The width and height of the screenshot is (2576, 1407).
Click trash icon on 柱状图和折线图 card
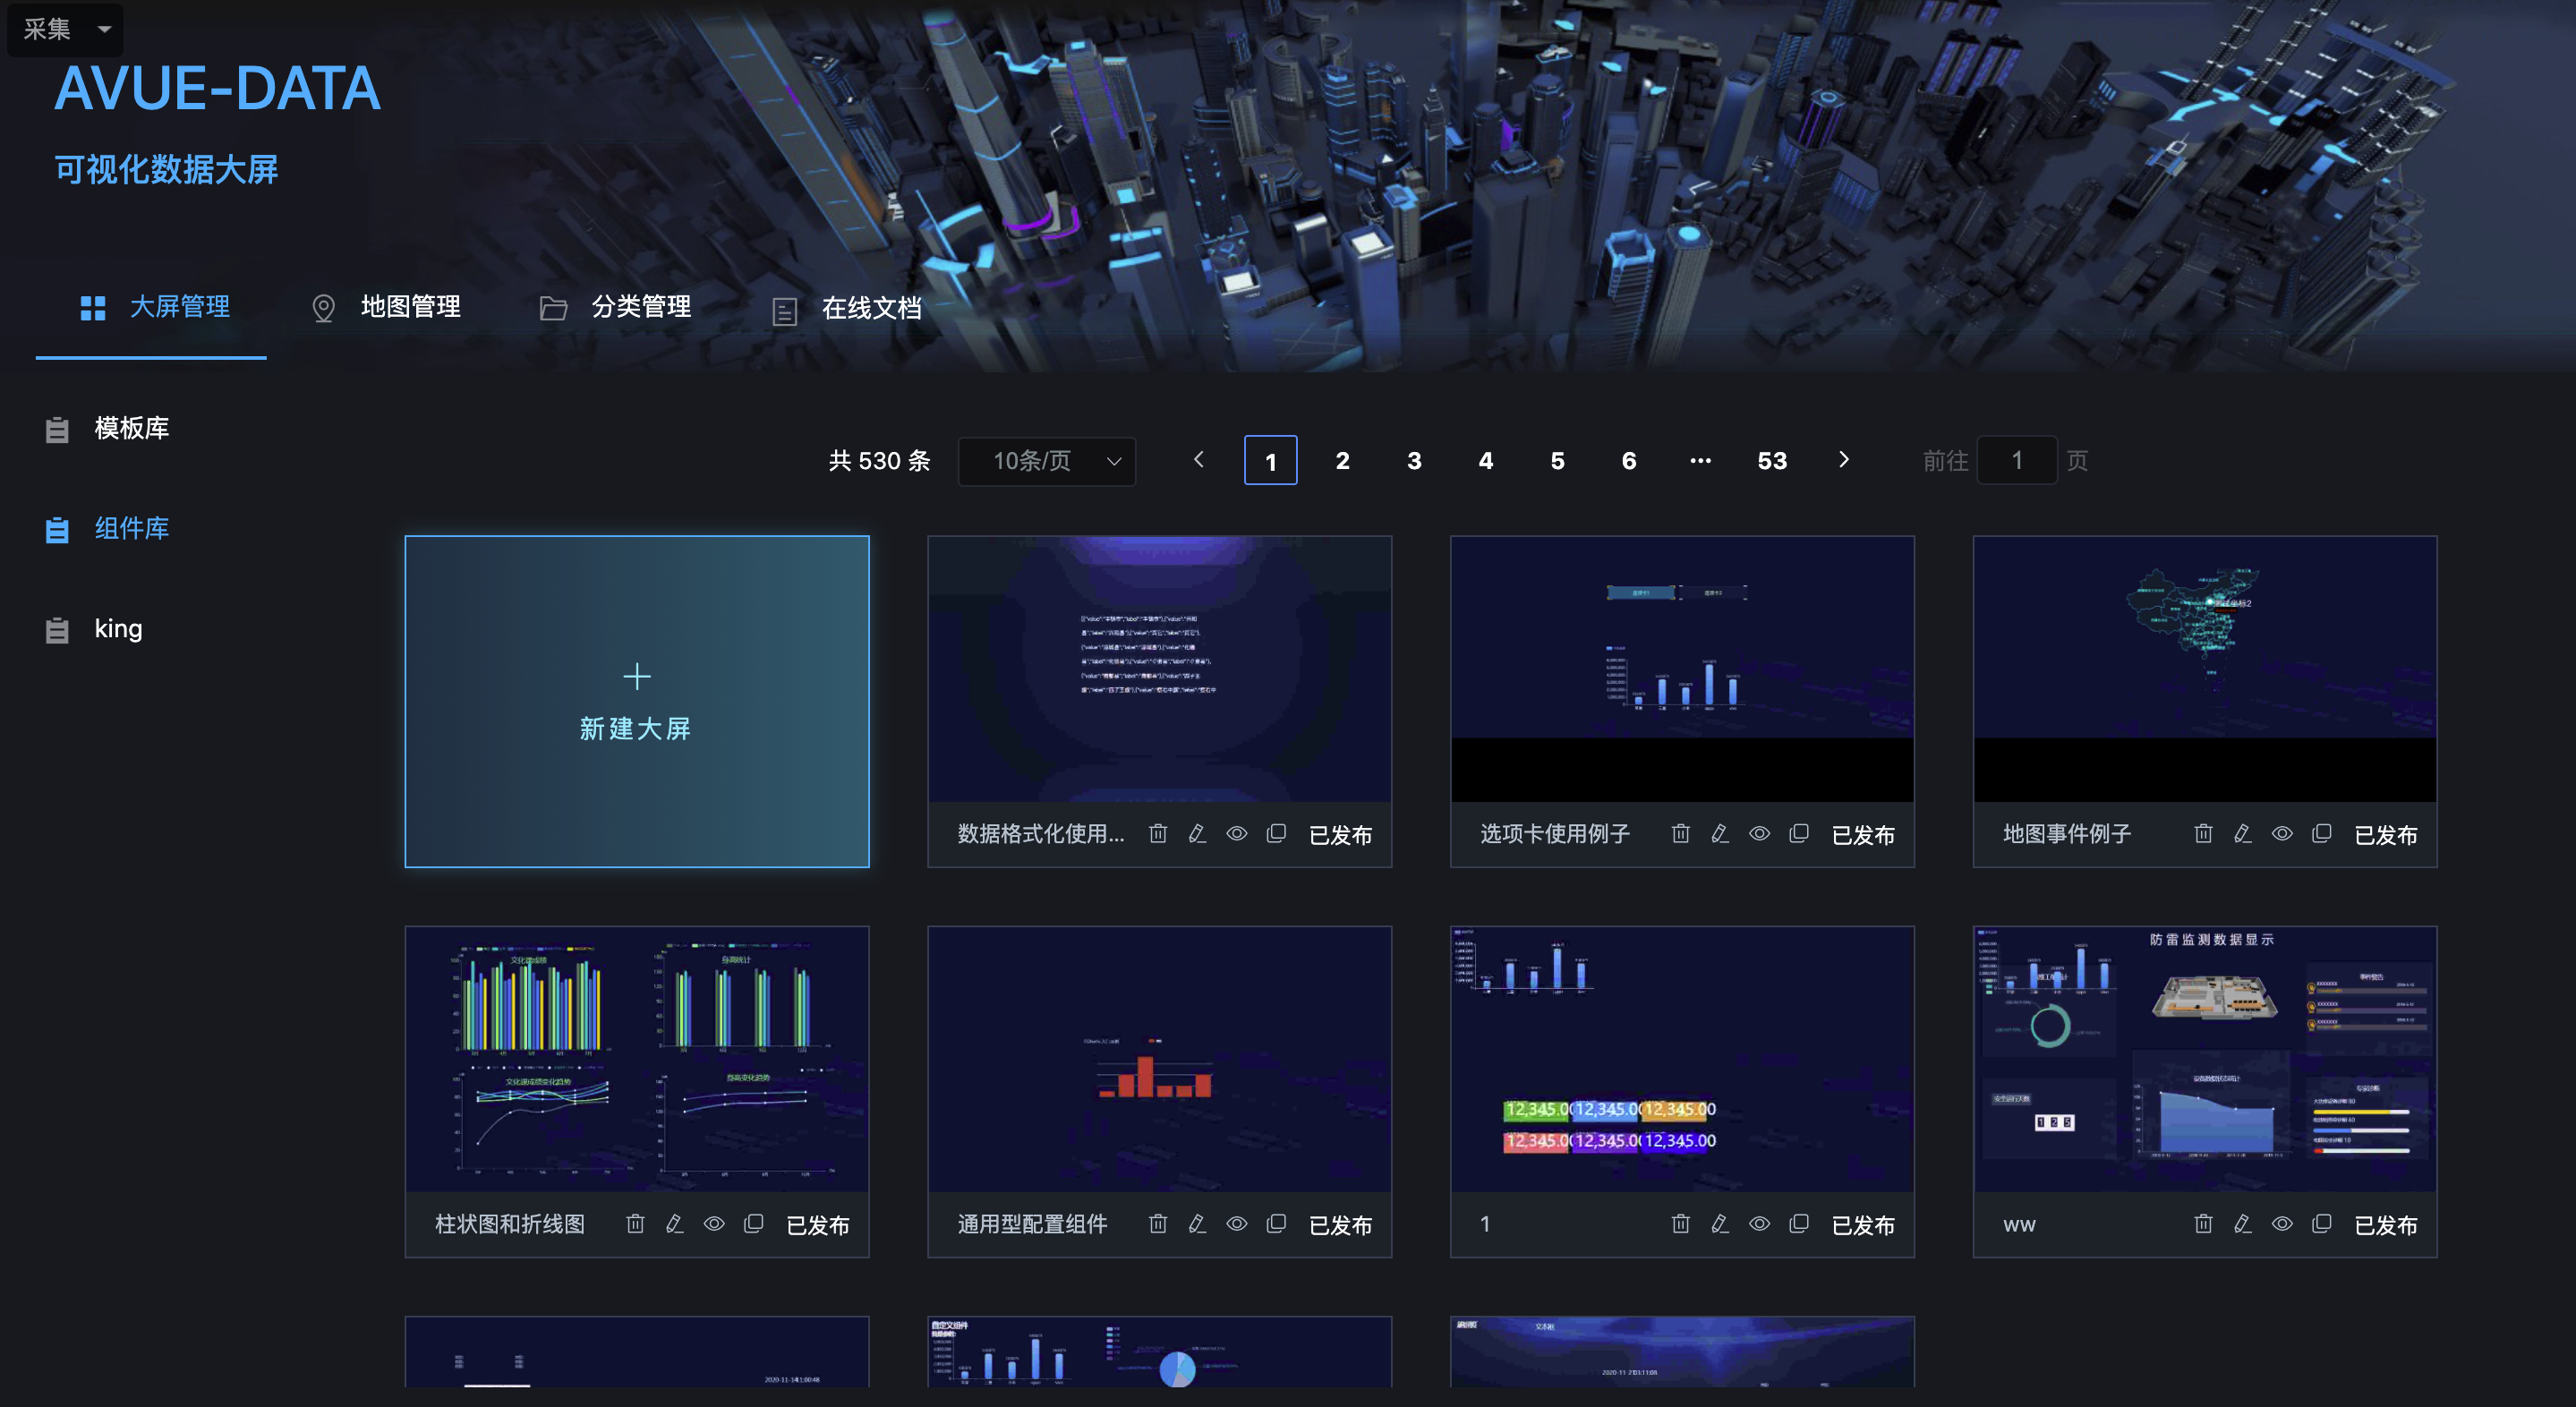click(635, 1223)
